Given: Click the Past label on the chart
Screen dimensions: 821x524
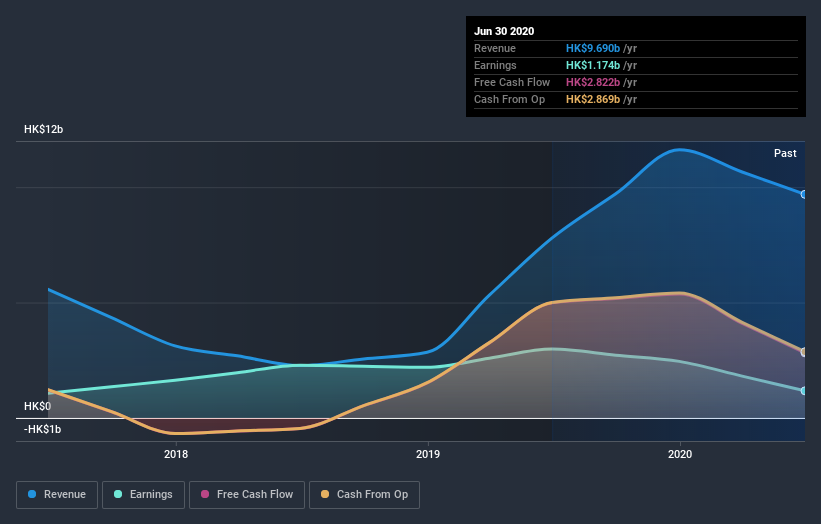Looking at the screenshot, I should [785, 153].
